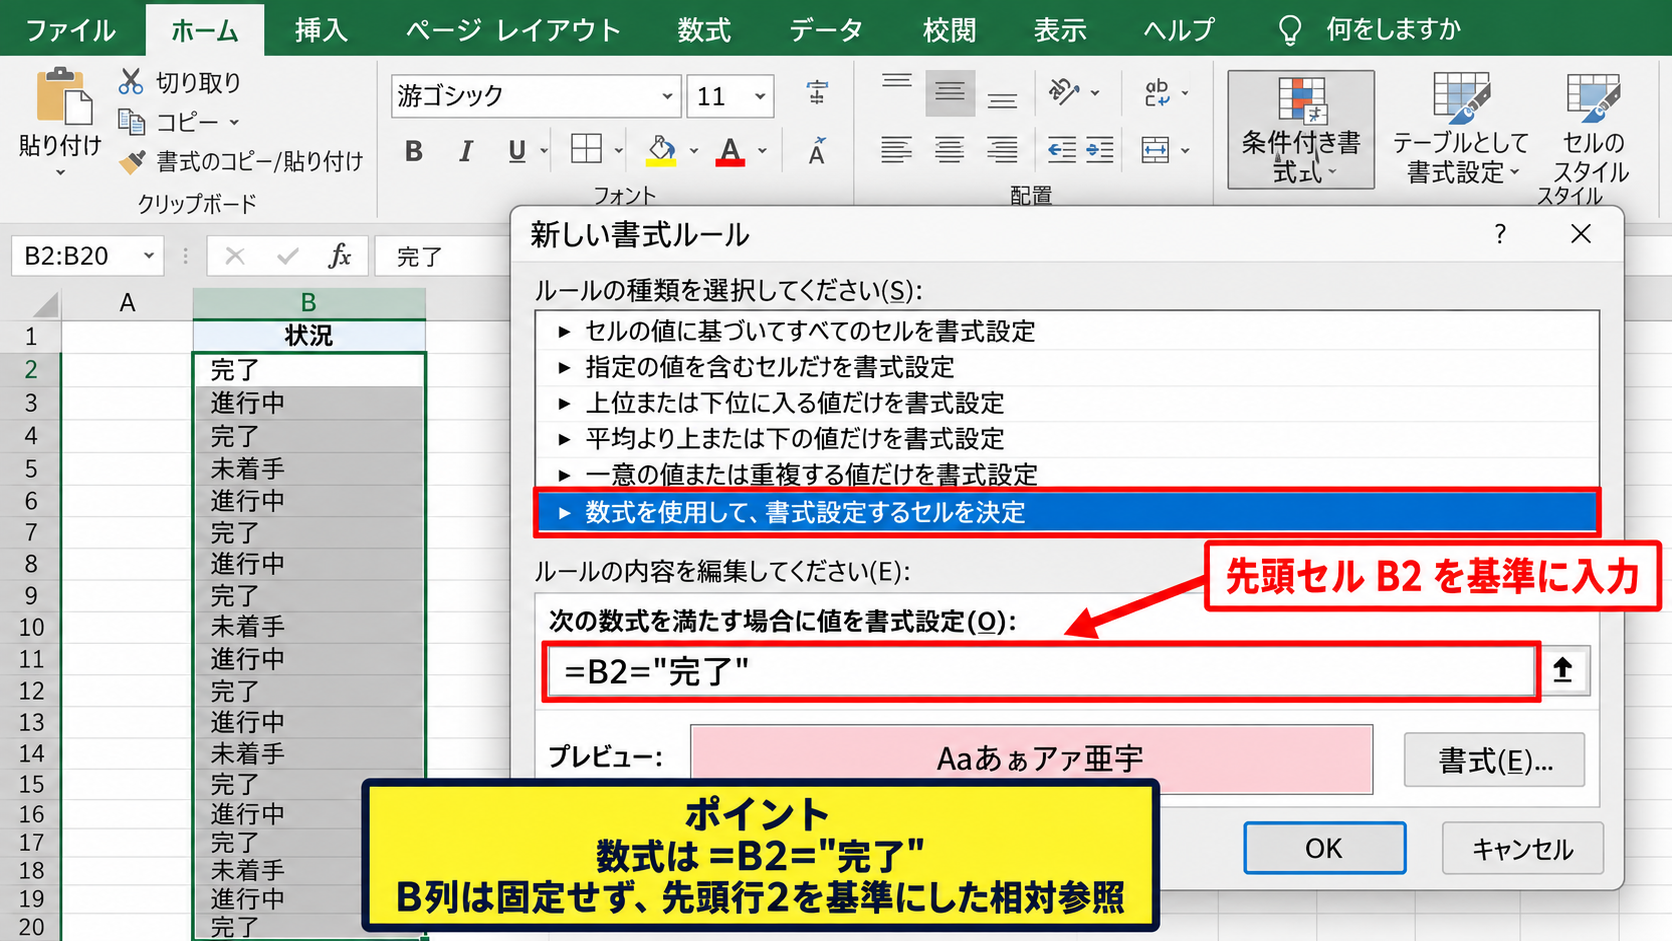Click キャンセル button
The height and width of the screenshot is (941, 1672).
click(1523, 849)
